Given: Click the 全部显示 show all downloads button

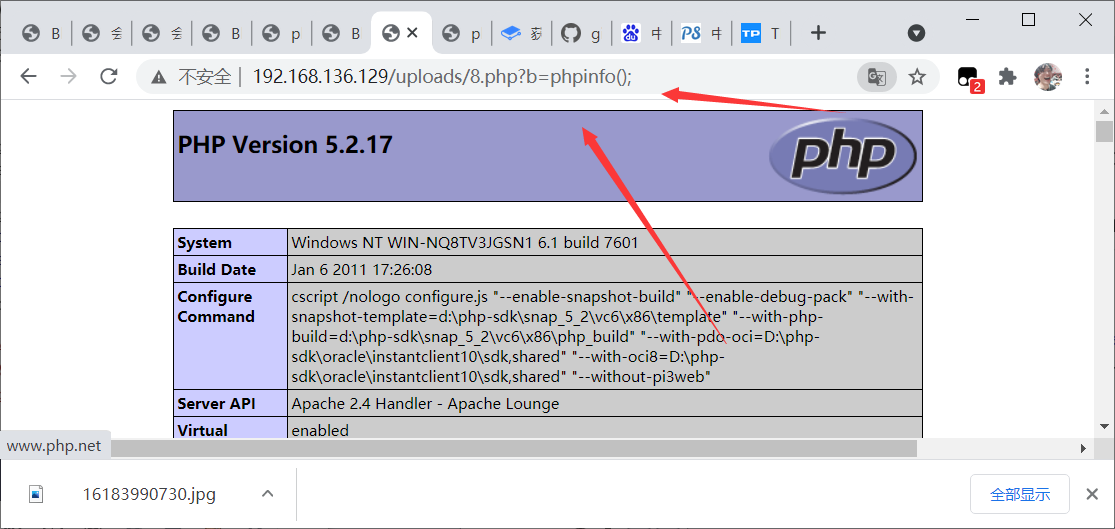Looking at the screenshot, I should point(1020,494).
